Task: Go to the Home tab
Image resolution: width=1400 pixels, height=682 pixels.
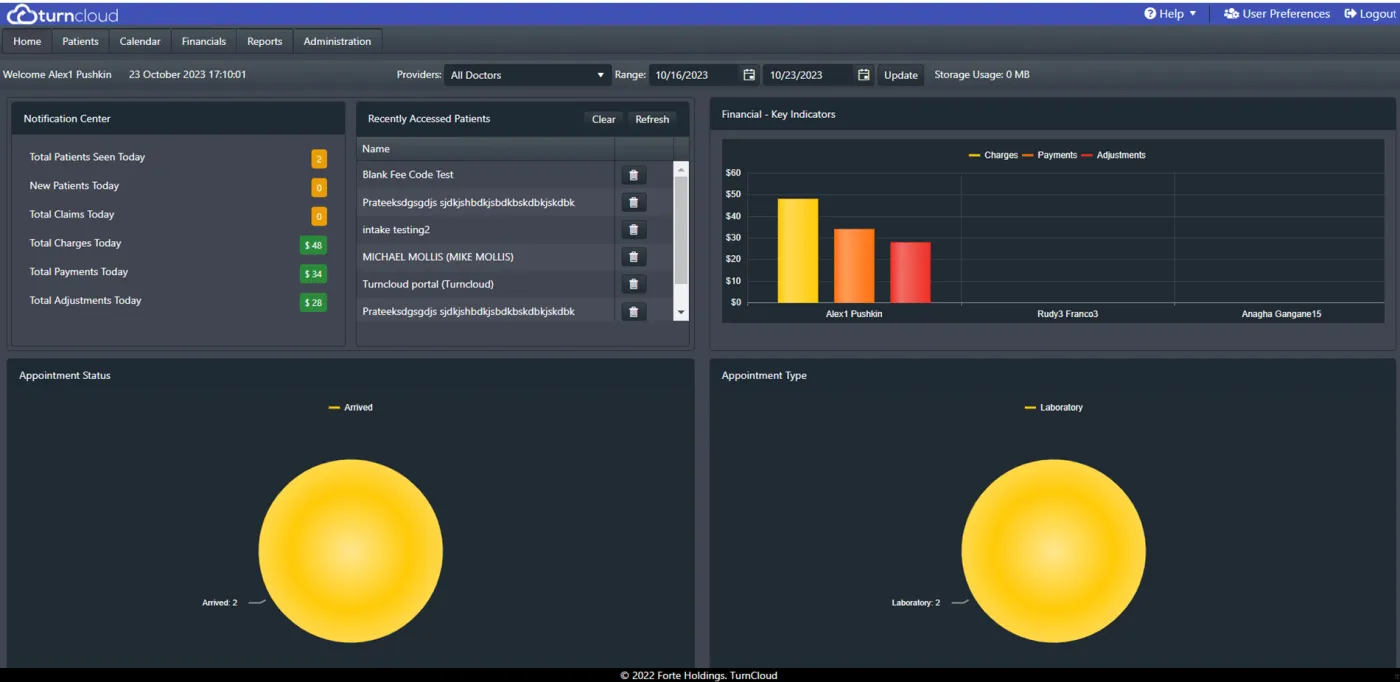Action: (27, 41)
